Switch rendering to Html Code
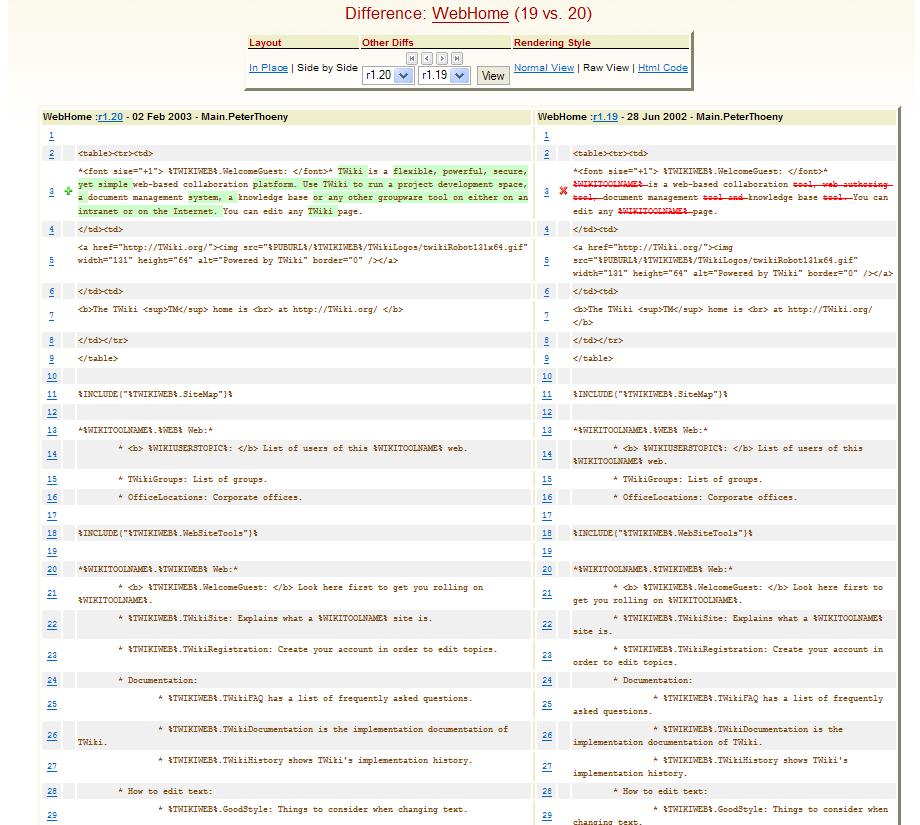This screenshot has width=920, height=825. [x=663, y=68]
